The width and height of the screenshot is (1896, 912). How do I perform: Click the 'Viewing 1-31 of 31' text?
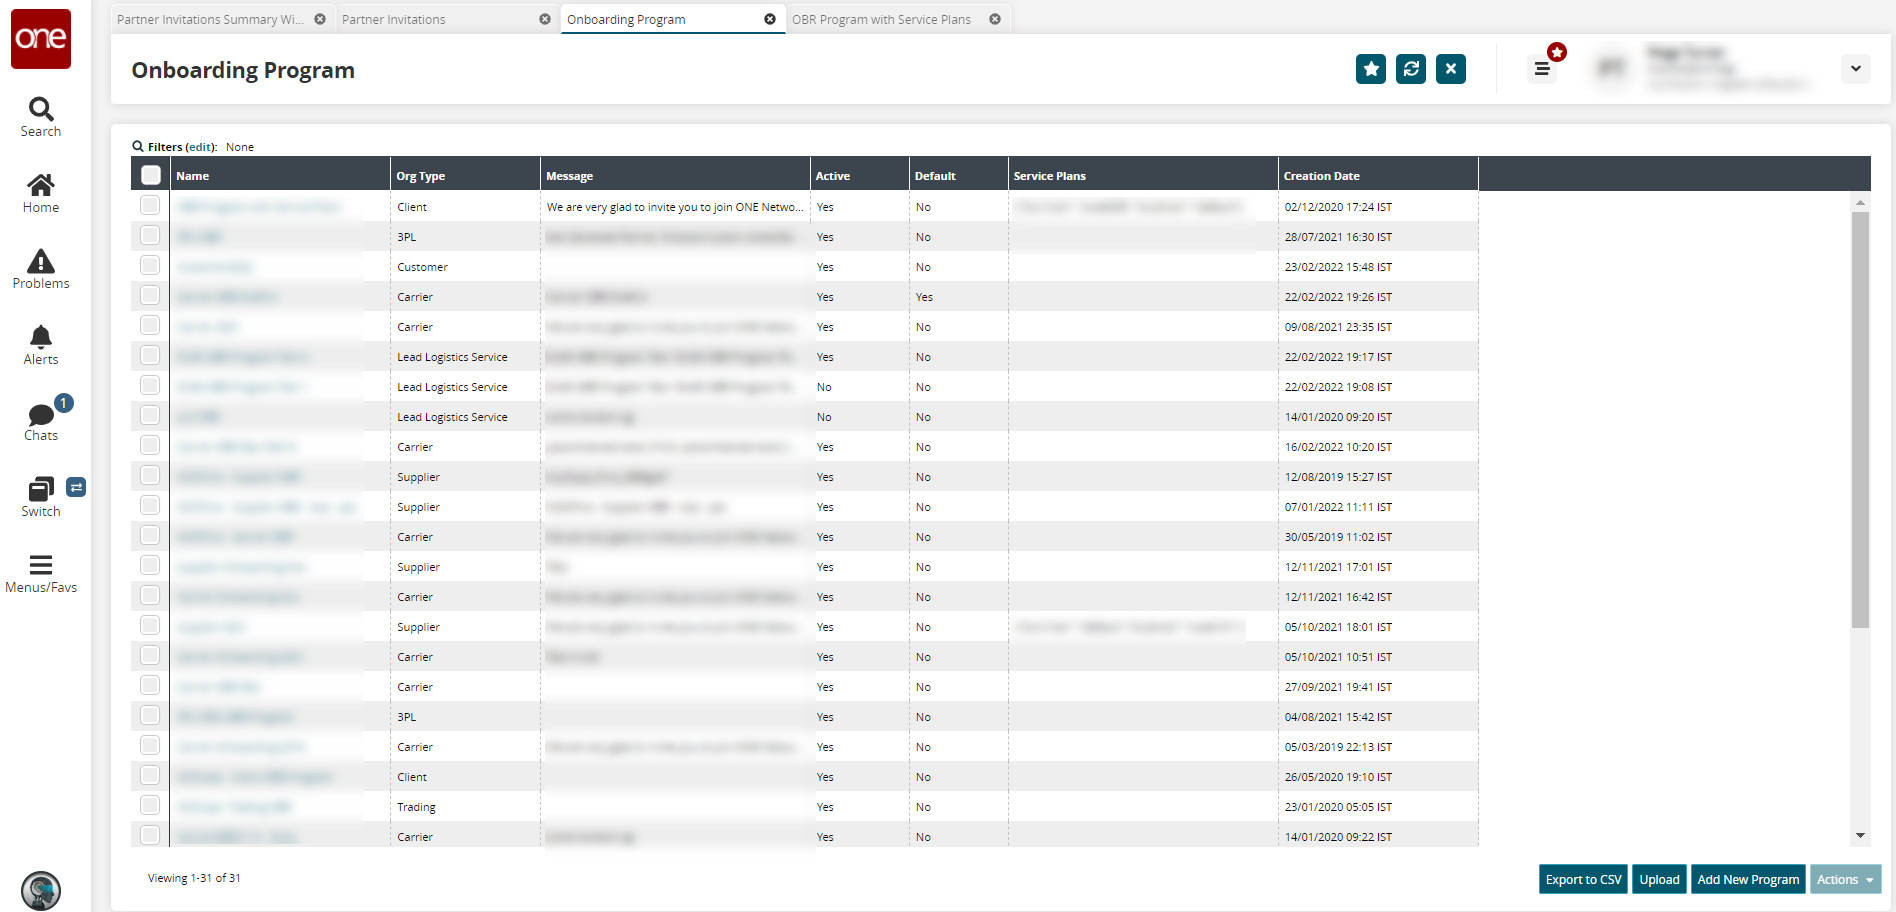point(194,878)
